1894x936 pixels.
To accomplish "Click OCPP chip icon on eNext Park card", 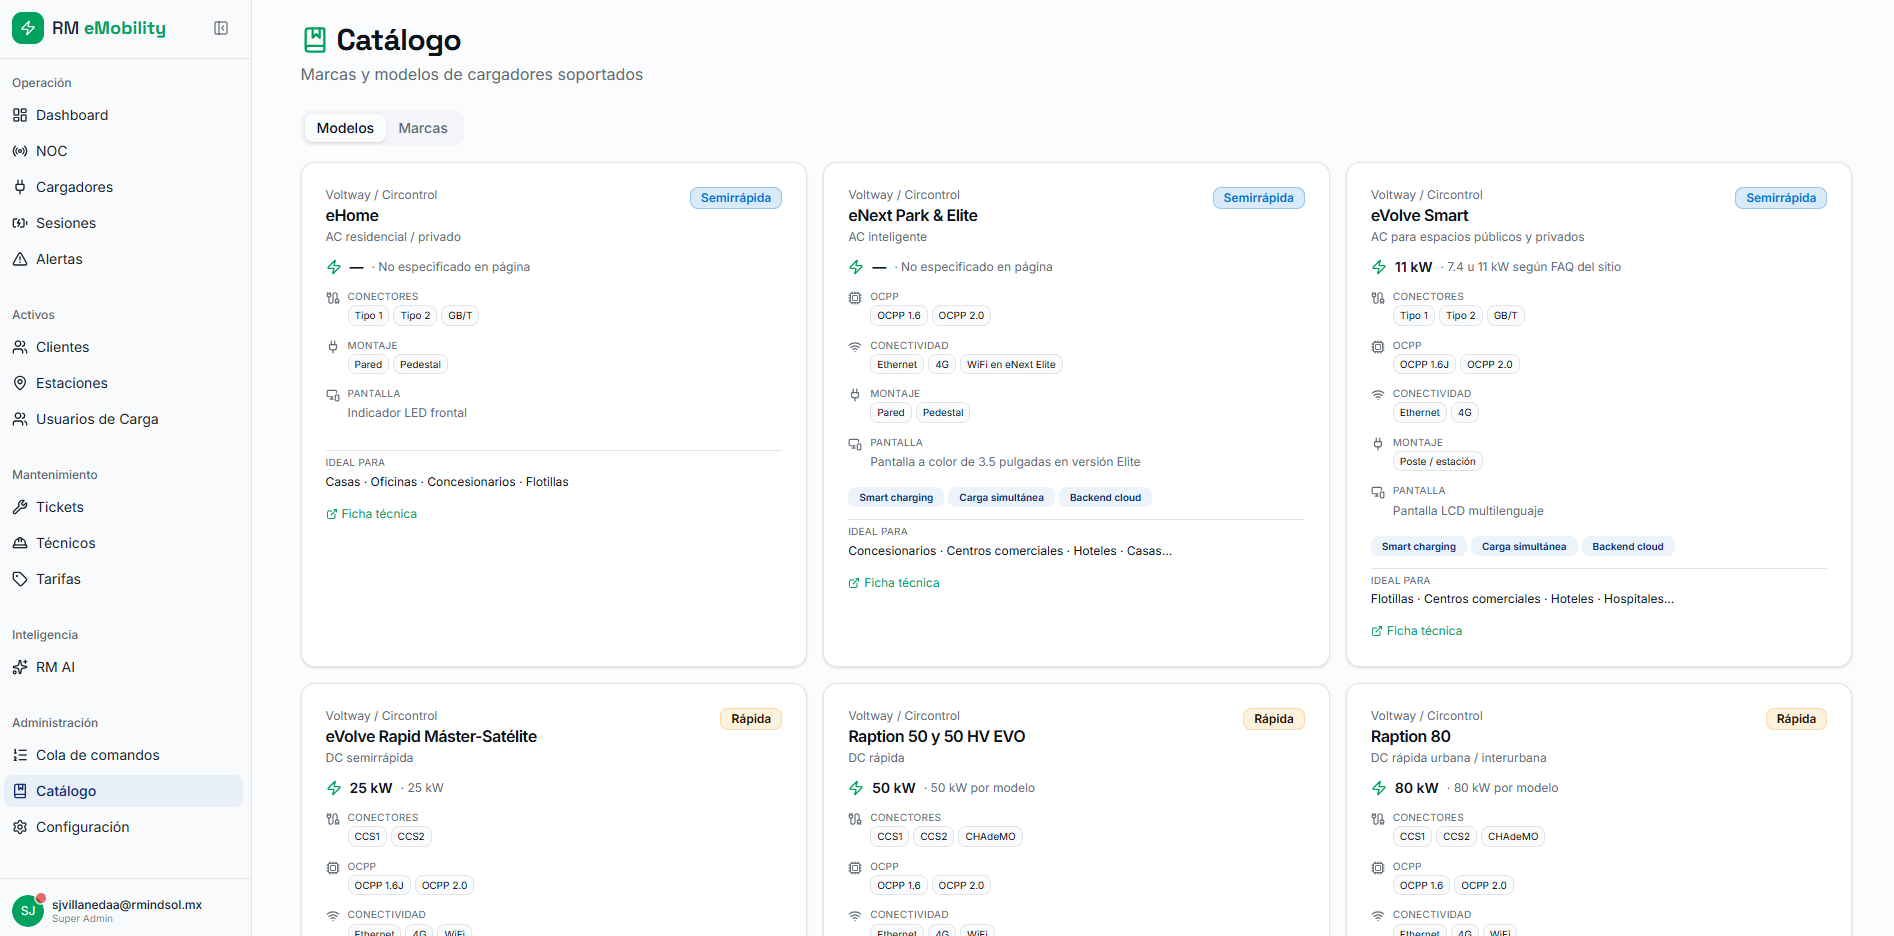I will click(855, 298).
